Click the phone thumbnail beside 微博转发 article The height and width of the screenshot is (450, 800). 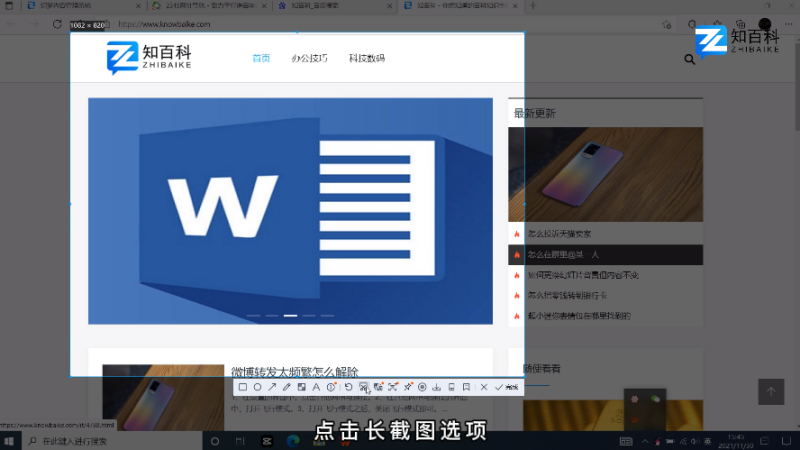163,397
